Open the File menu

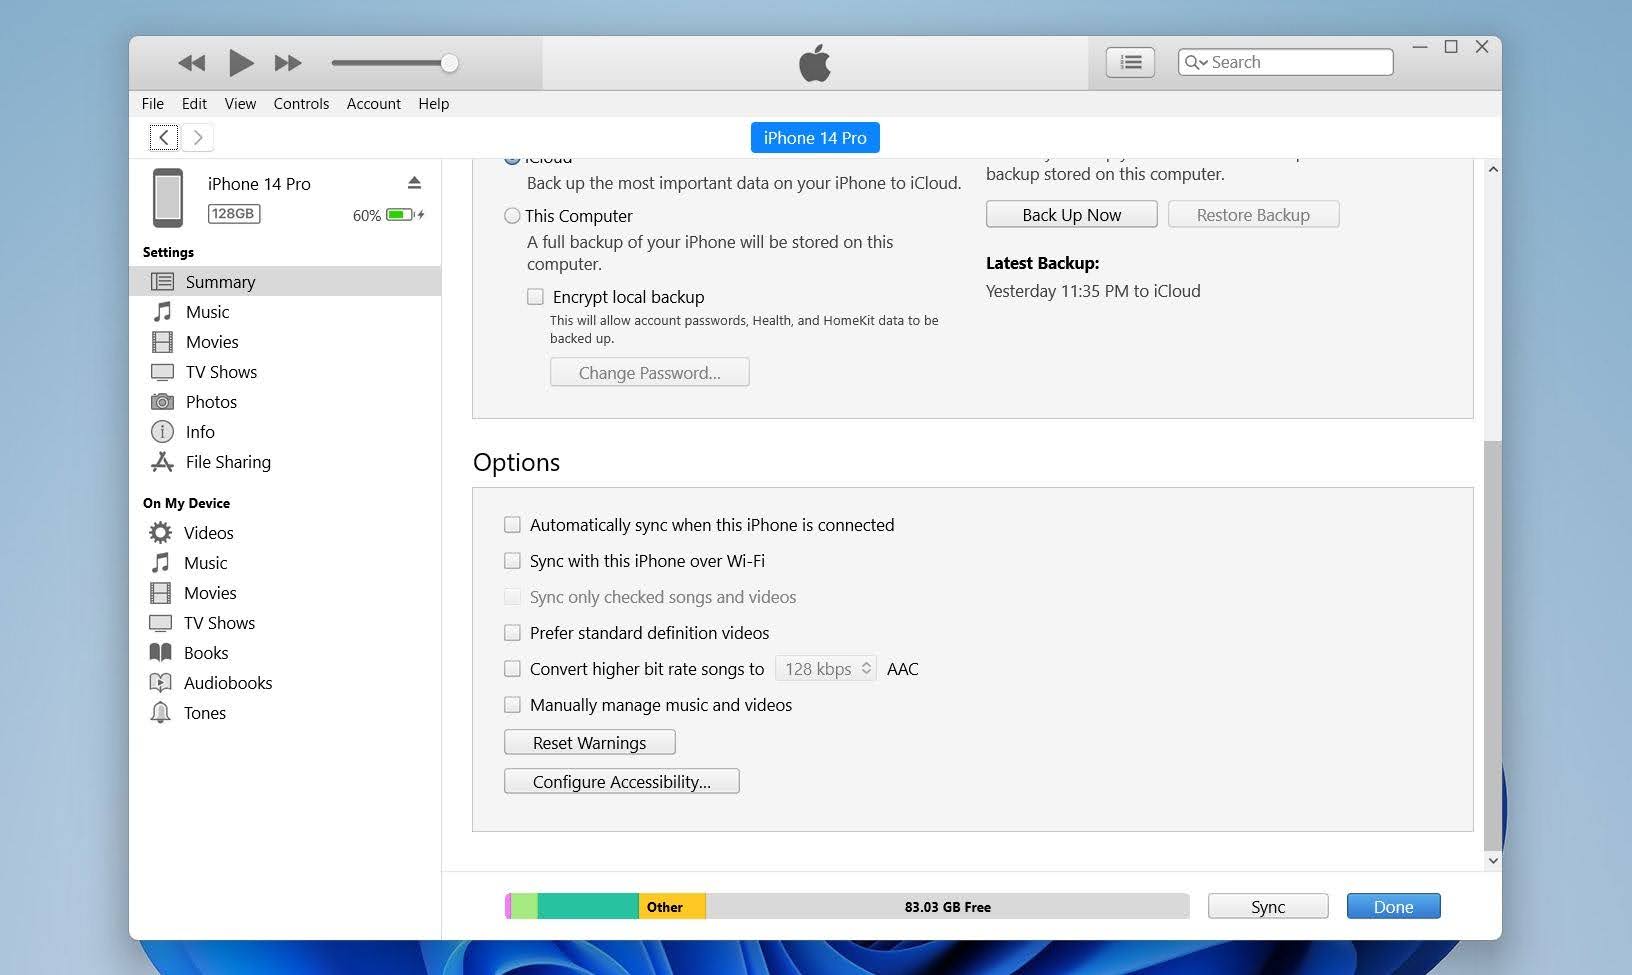click(x=153, y=103)
